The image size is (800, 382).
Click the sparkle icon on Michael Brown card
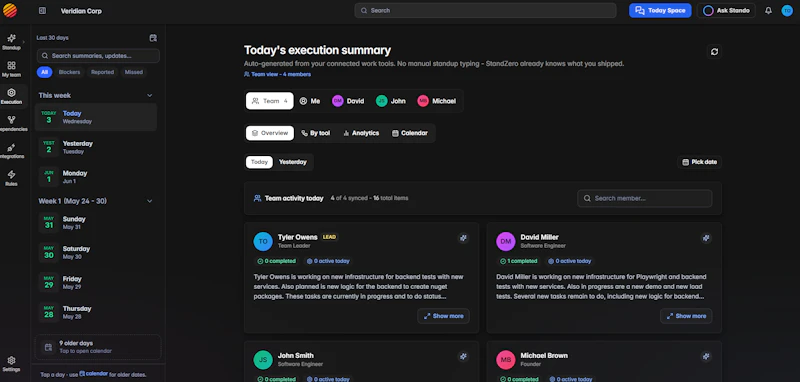706,356
